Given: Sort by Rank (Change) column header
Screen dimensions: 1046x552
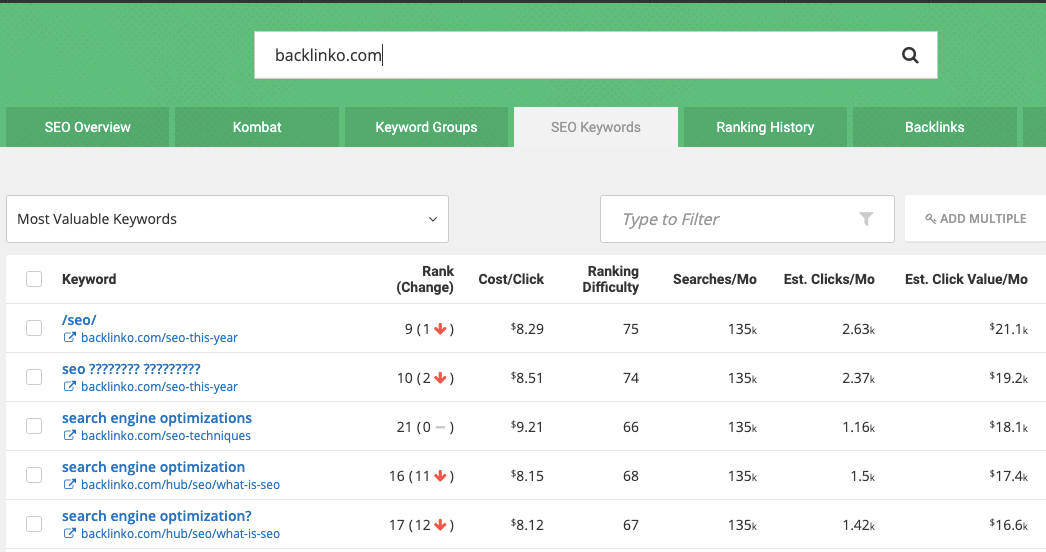Looking at the screenshot, I should click(x=425, y=279).
